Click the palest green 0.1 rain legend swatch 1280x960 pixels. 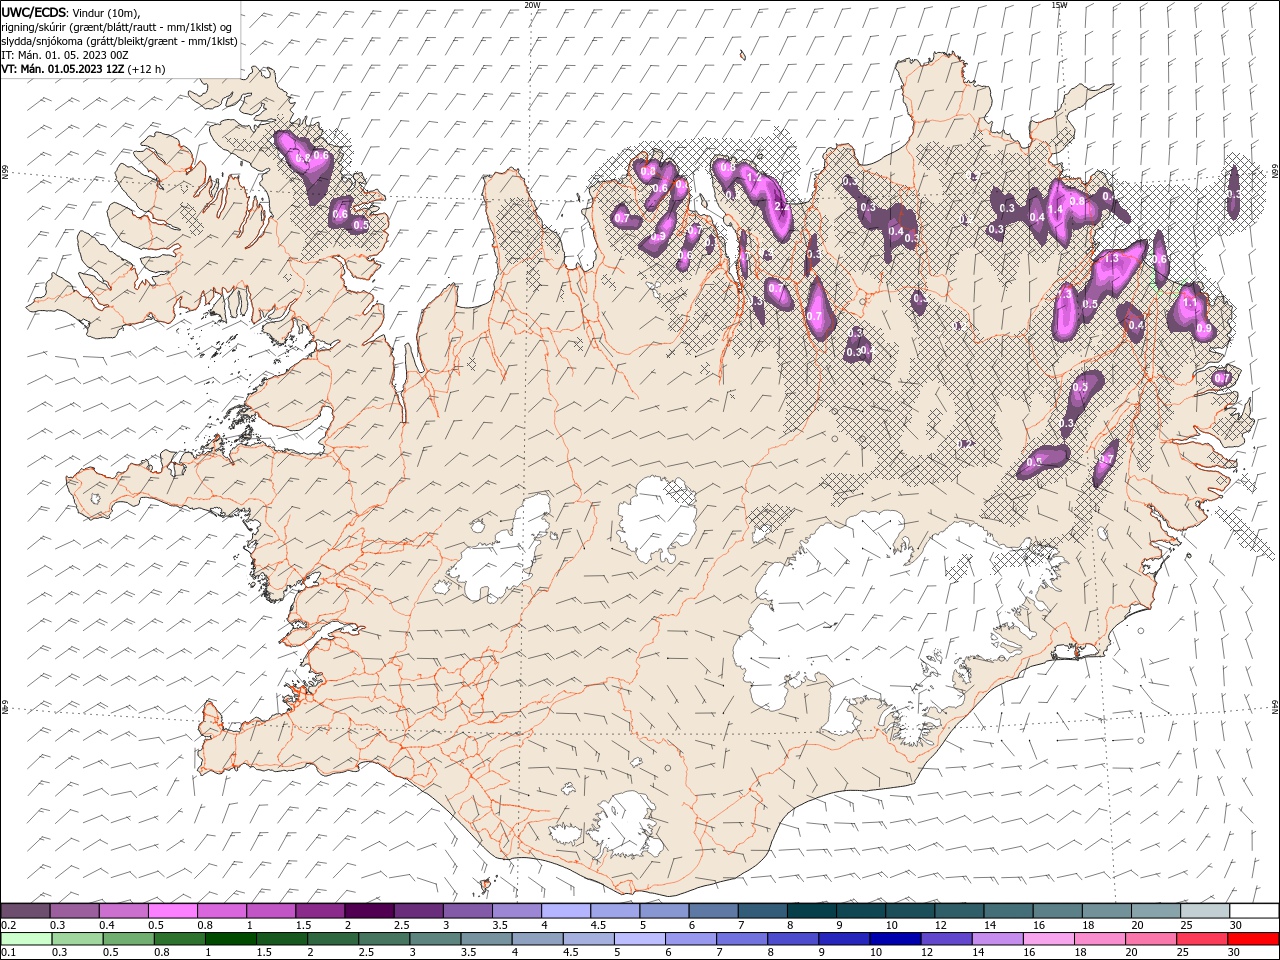26,939
